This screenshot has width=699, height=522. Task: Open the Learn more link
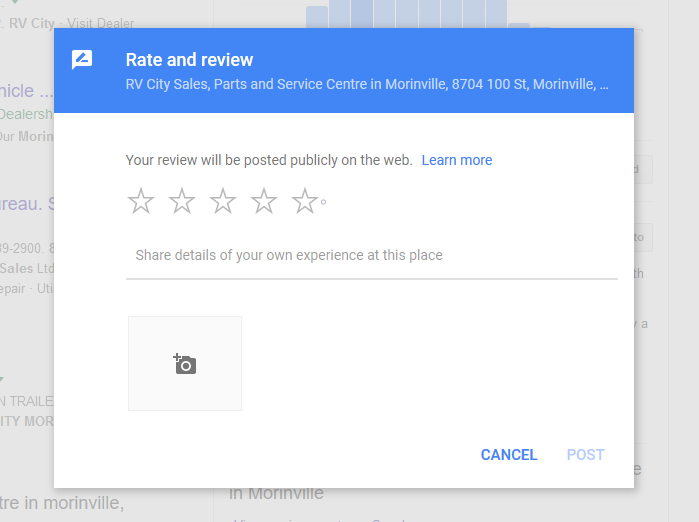457,160
